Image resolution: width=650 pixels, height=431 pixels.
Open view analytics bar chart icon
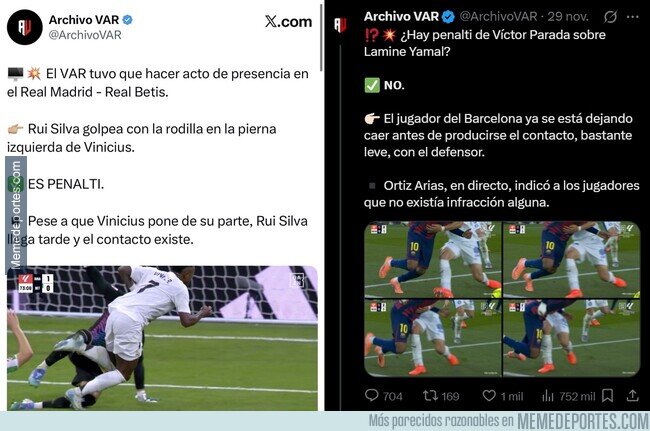pos(548,396)
